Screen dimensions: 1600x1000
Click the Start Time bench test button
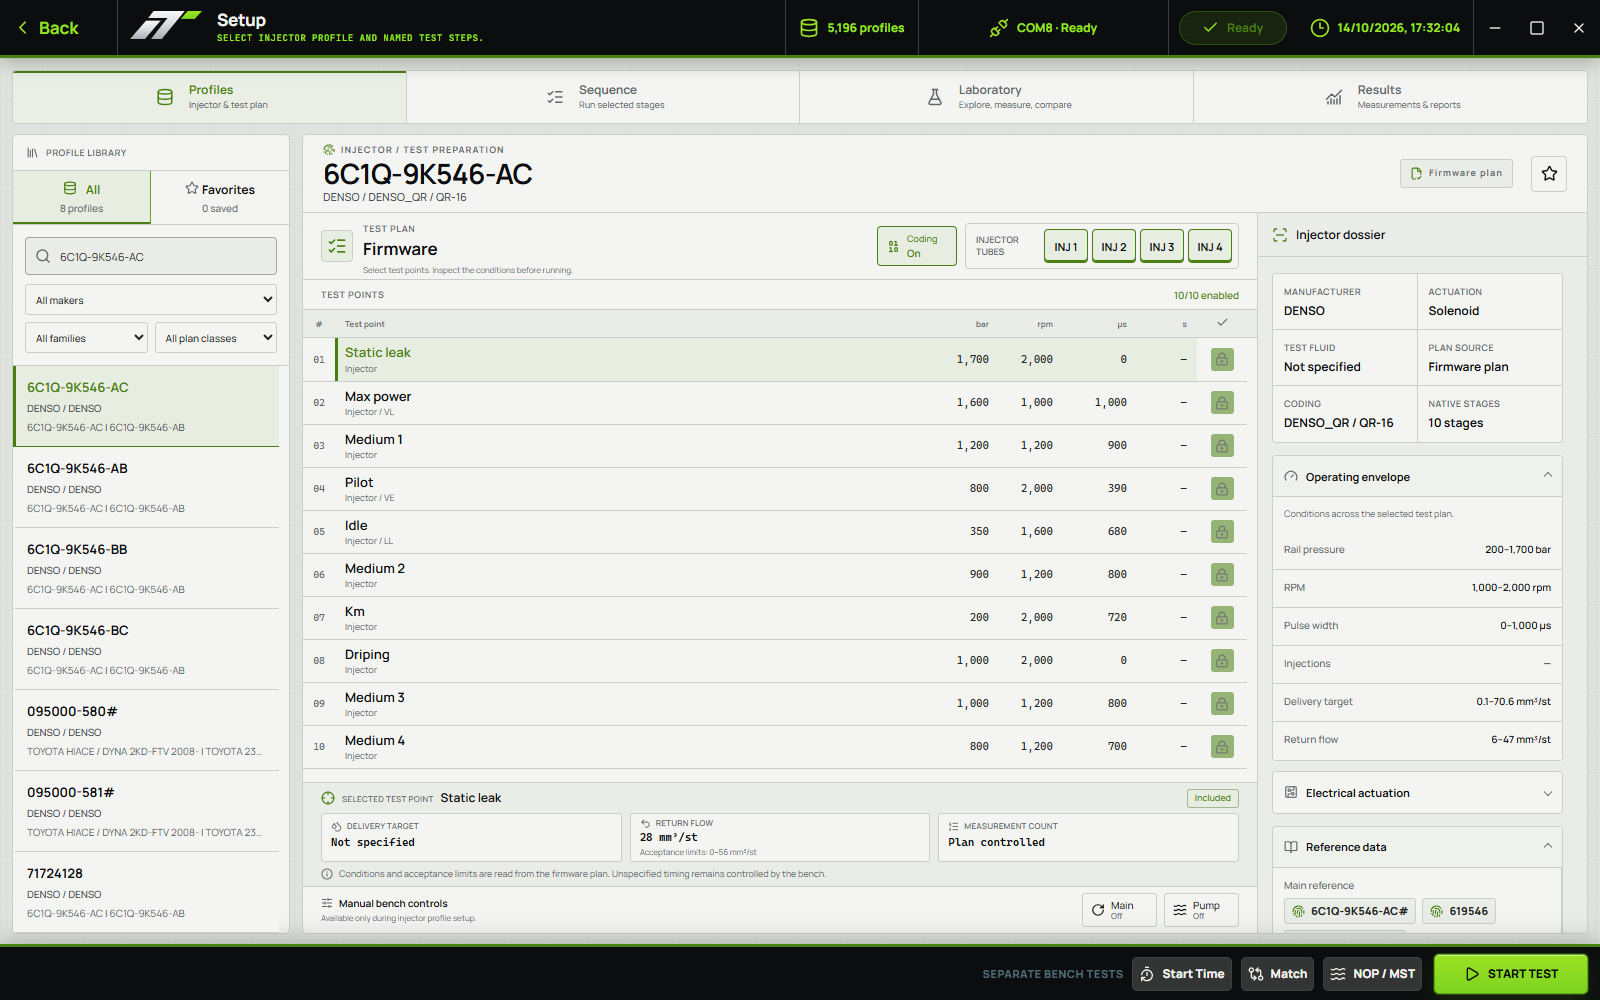point(1183,974)
